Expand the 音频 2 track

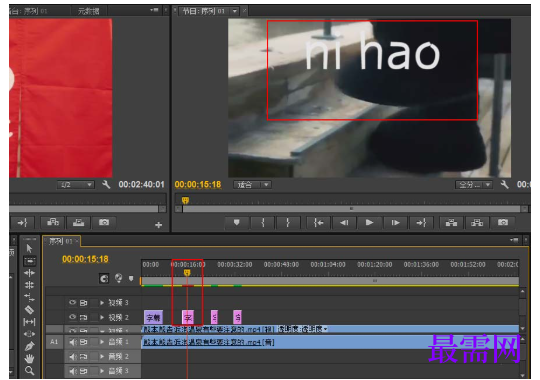pyautogui.click(x=102, y=357)
